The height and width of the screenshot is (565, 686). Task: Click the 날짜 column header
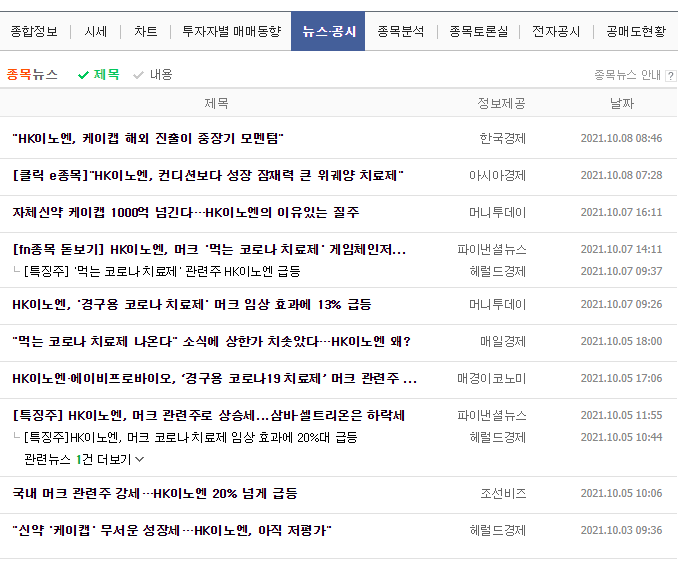tap(622, 103)
